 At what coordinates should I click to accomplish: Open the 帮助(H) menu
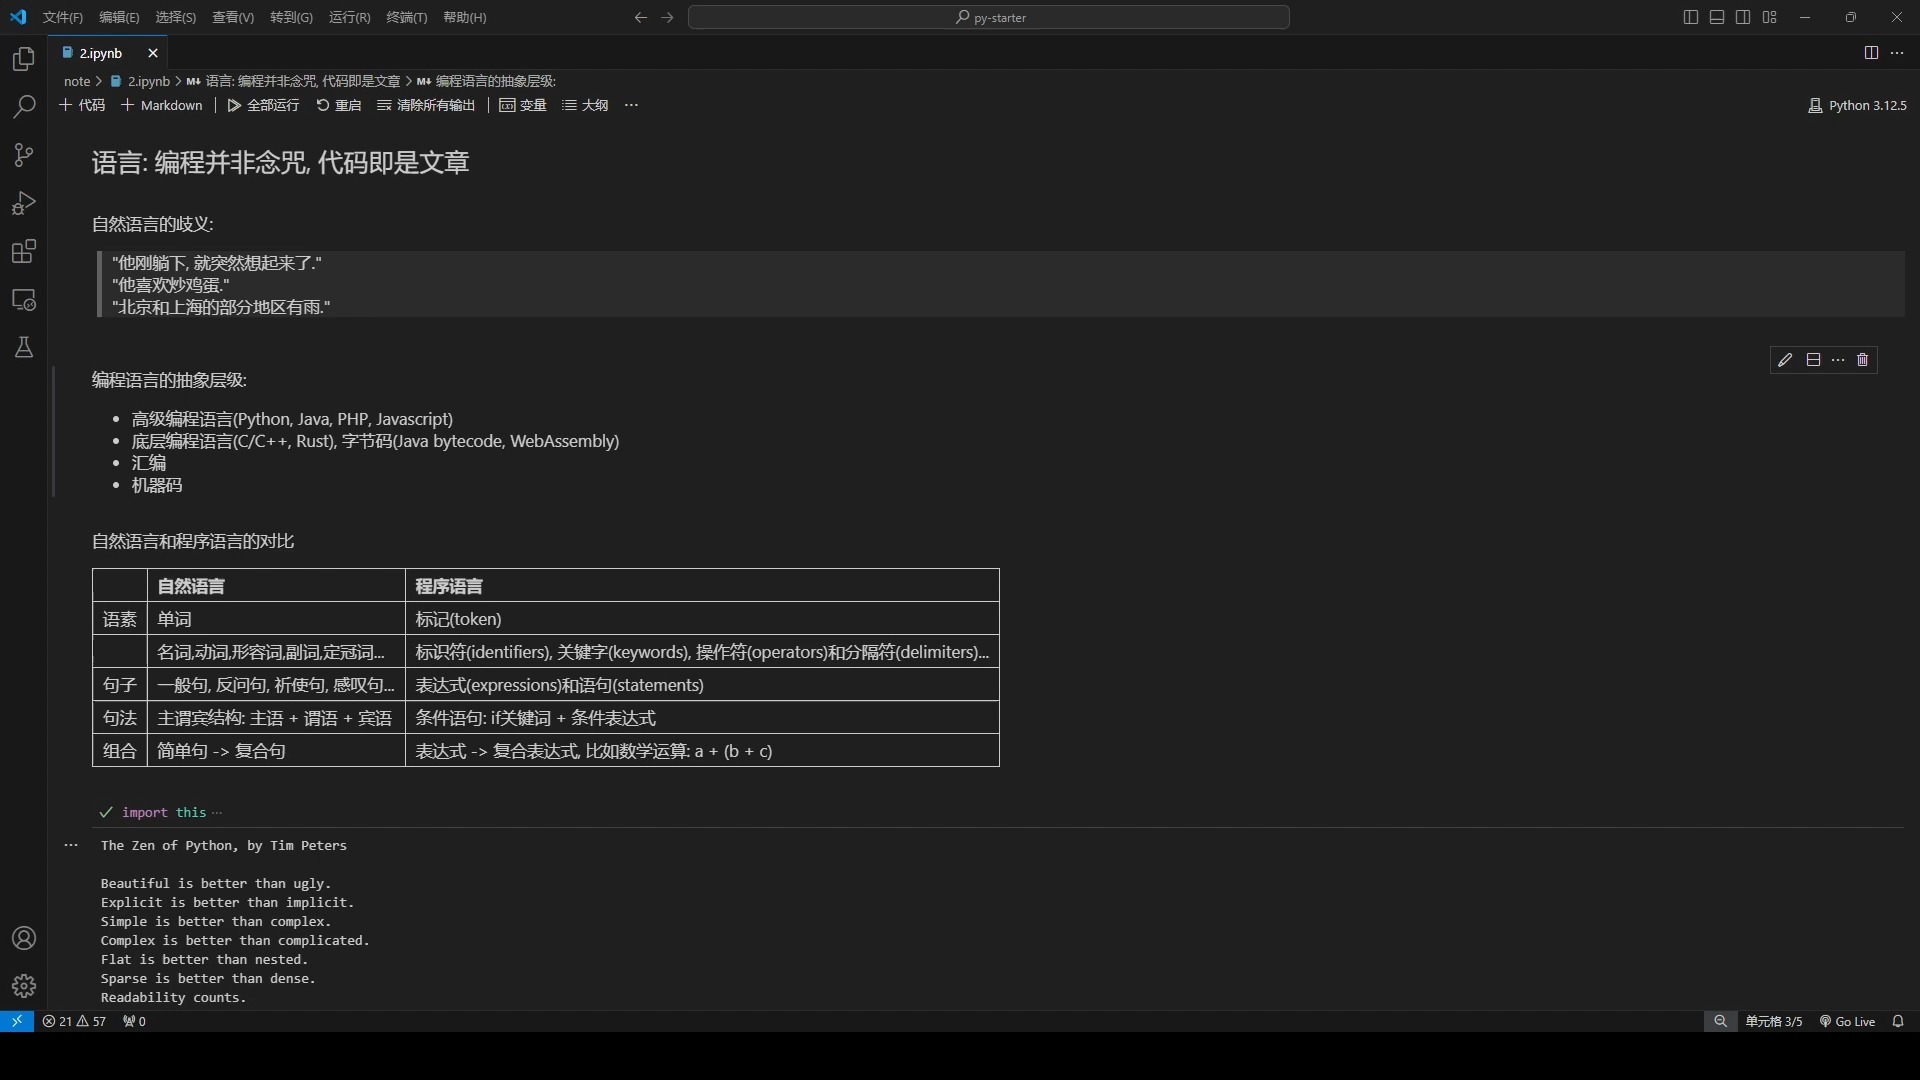465,17
